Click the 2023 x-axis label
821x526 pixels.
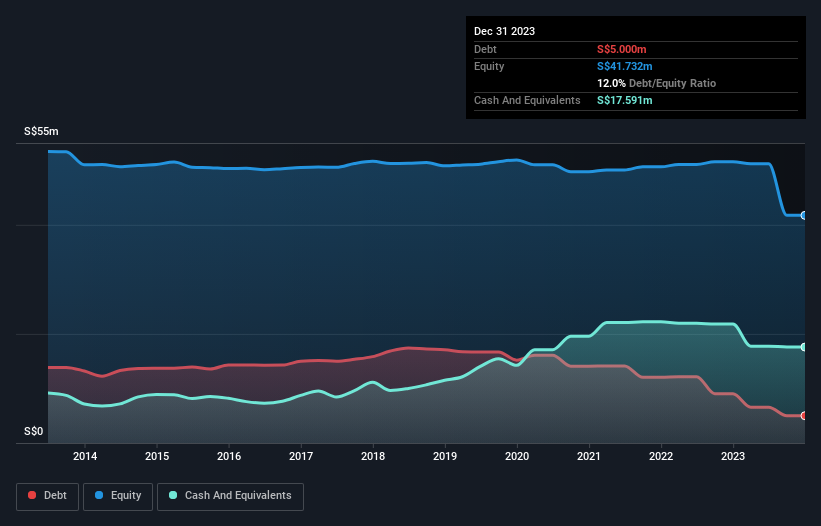[x=733, y=456]
